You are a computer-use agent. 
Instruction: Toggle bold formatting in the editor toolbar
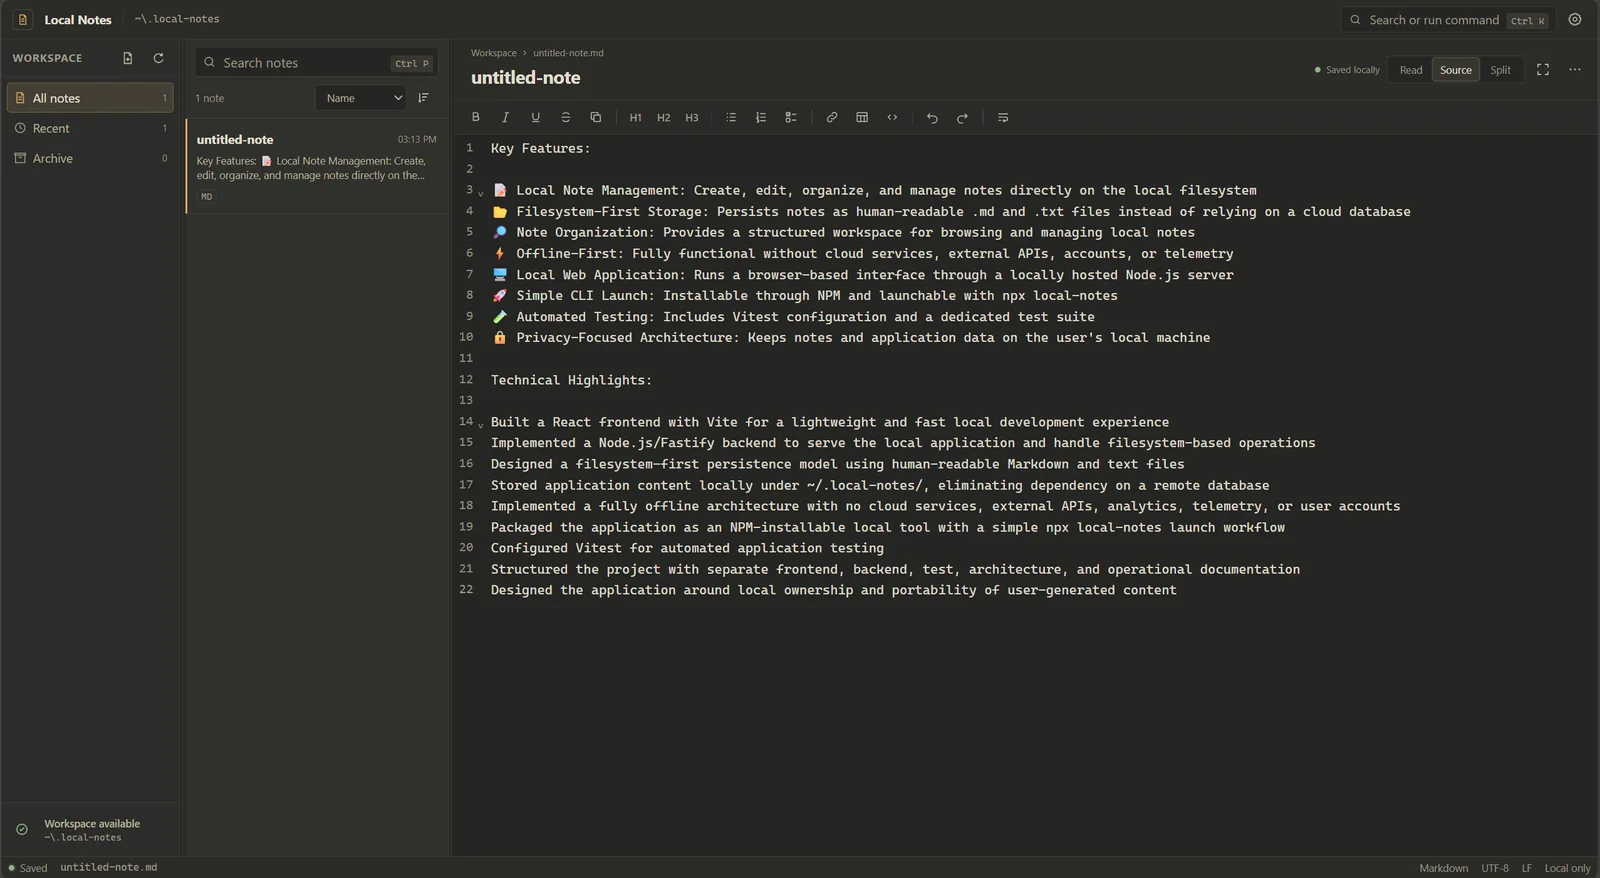pyautogui.click(x=476, y=117)
